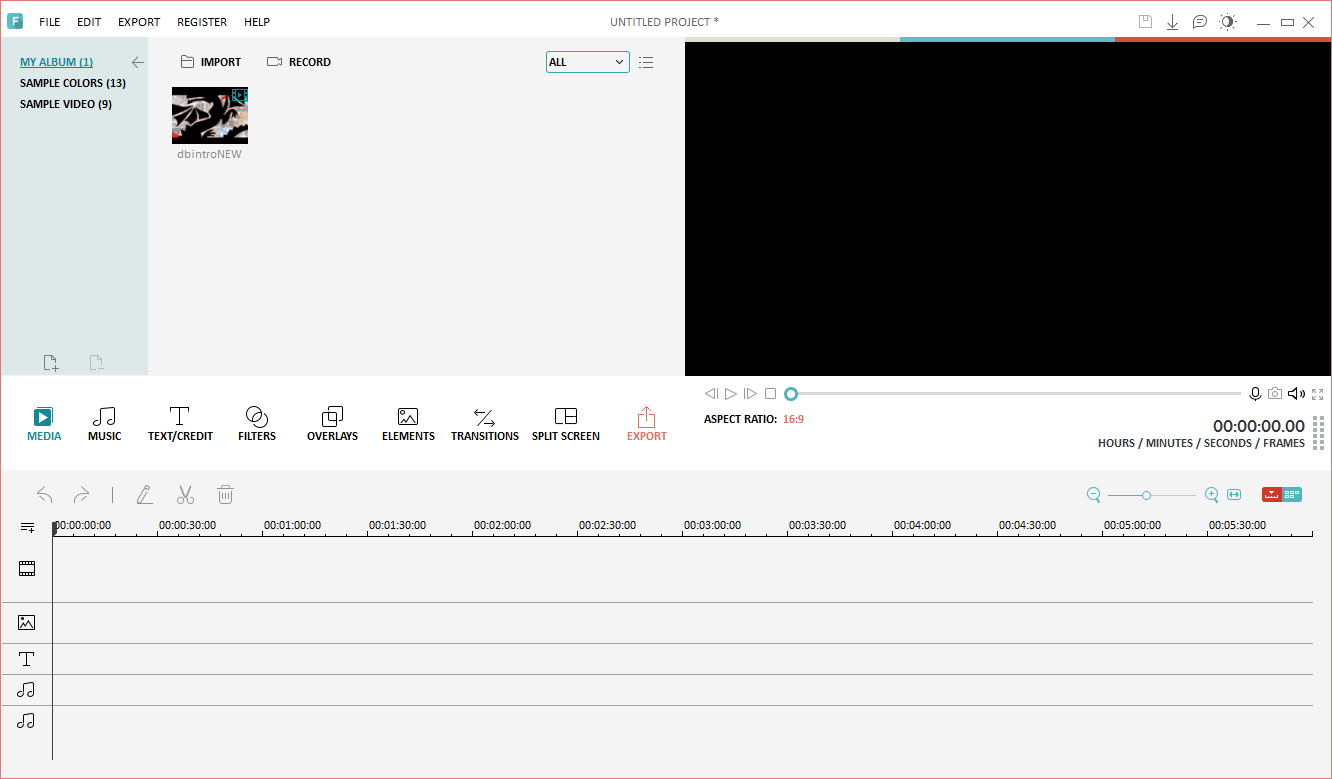This screenshot has height=779, width=1332.
Task: Open the REGISTER menu
Action: tap(201, 22)
